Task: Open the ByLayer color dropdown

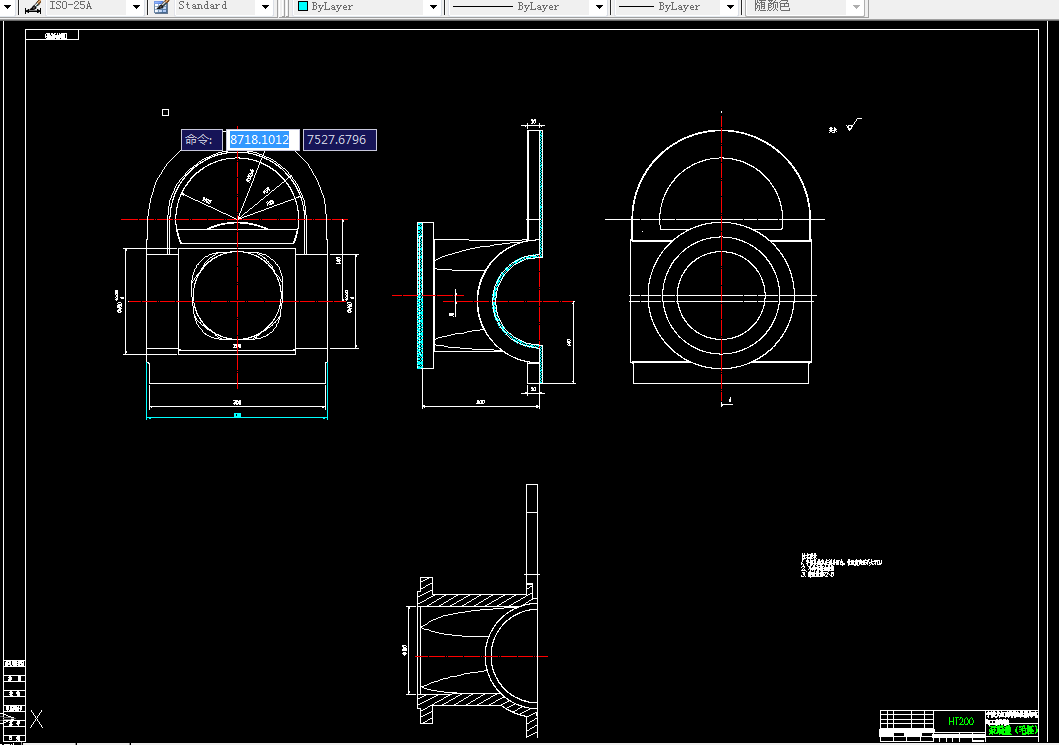Action: 434,7
